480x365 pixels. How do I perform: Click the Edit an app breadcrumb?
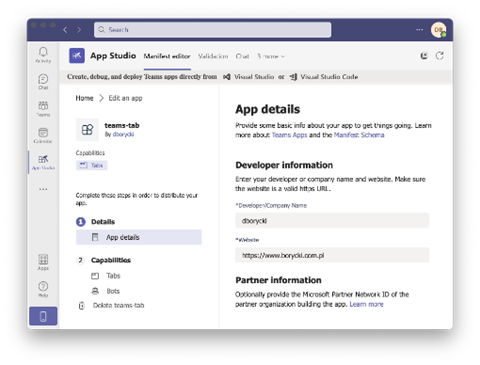[125, 98]
